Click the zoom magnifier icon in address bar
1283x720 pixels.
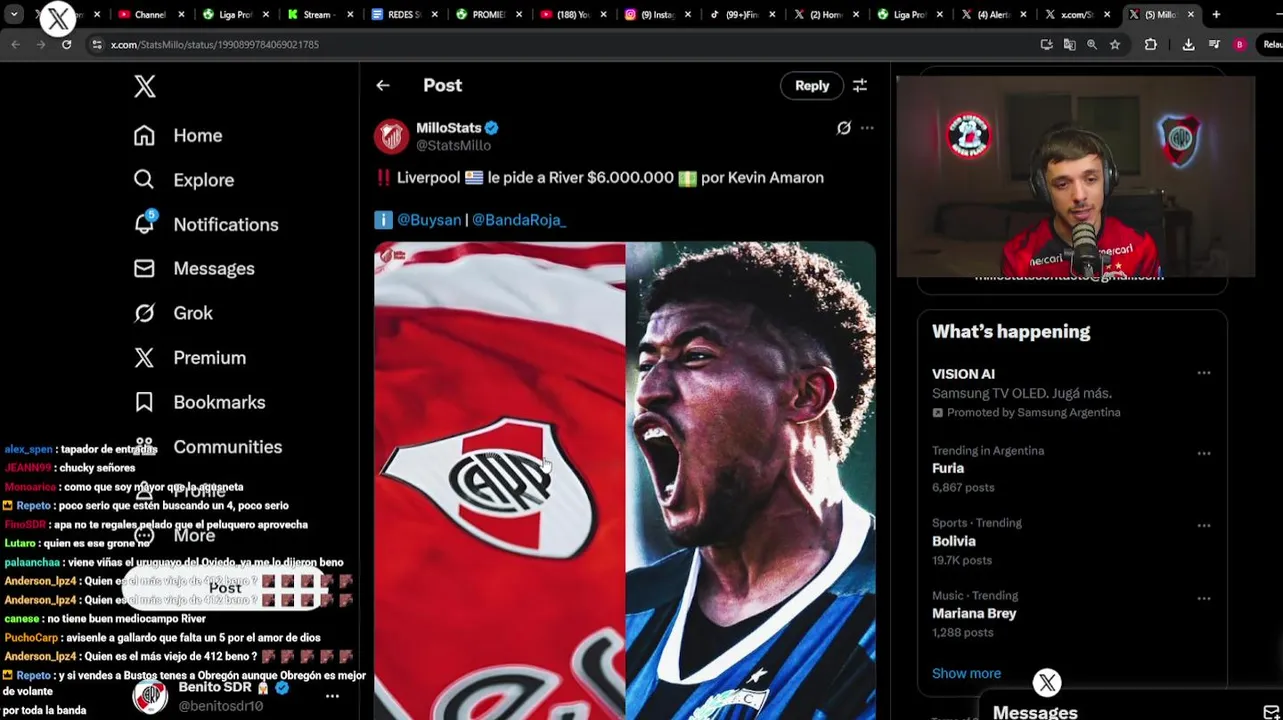[x=1092, y=44]
